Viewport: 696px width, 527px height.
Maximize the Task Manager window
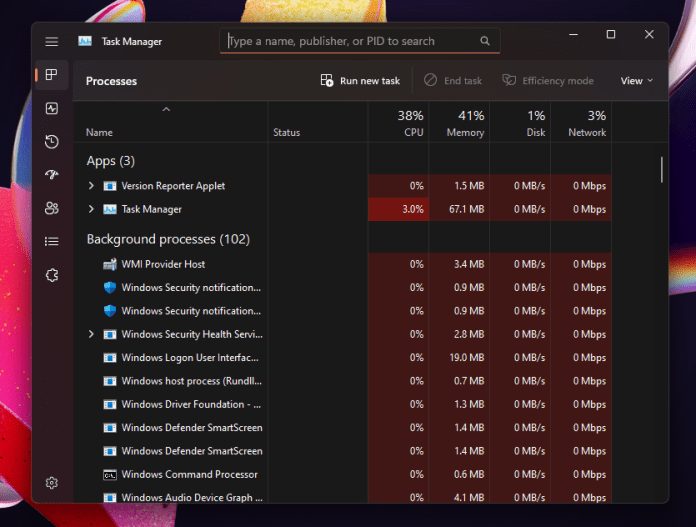coord(611,35)
